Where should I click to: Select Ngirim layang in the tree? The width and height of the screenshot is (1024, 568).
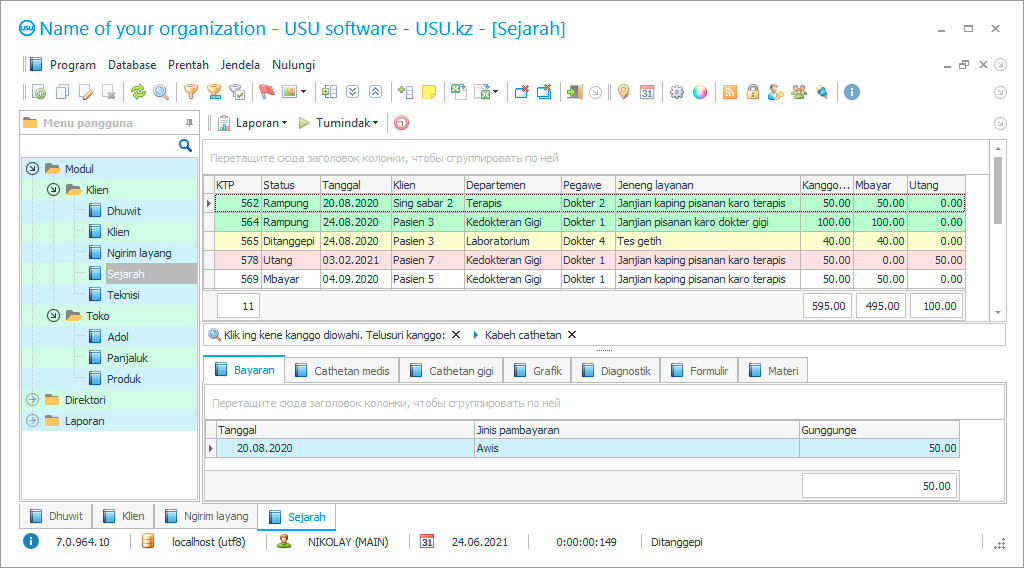click(139, 253)
